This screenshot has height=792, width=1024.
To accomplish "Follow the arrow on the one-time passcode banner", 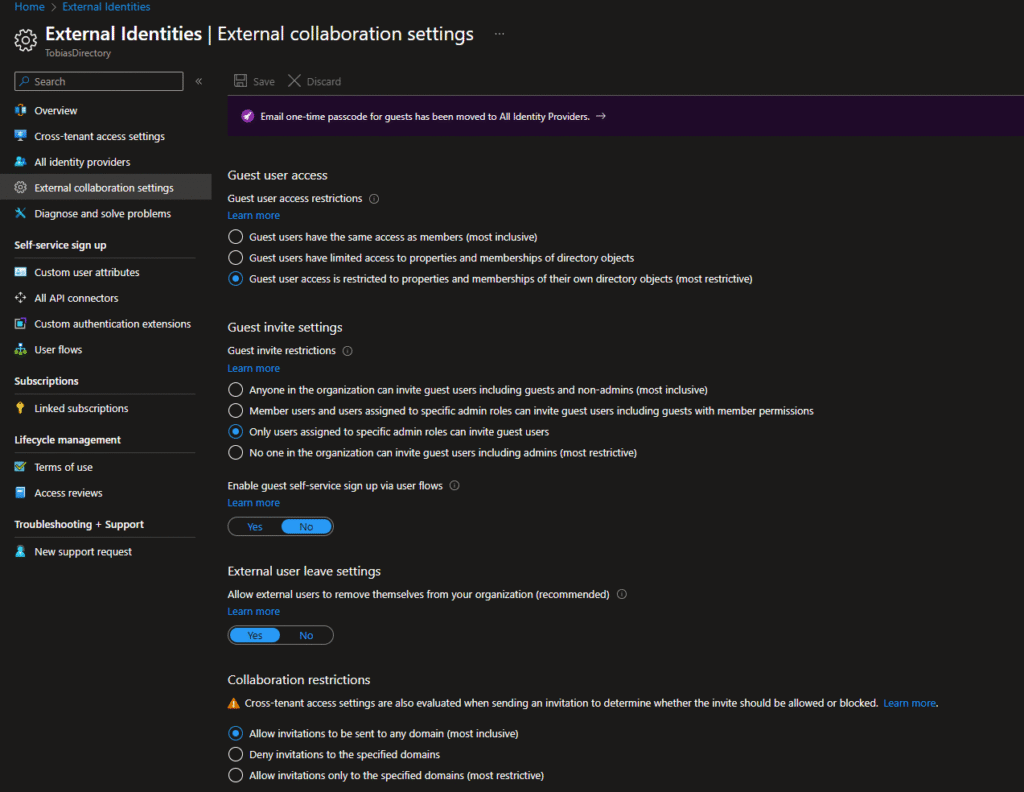I will coord(600,116).
